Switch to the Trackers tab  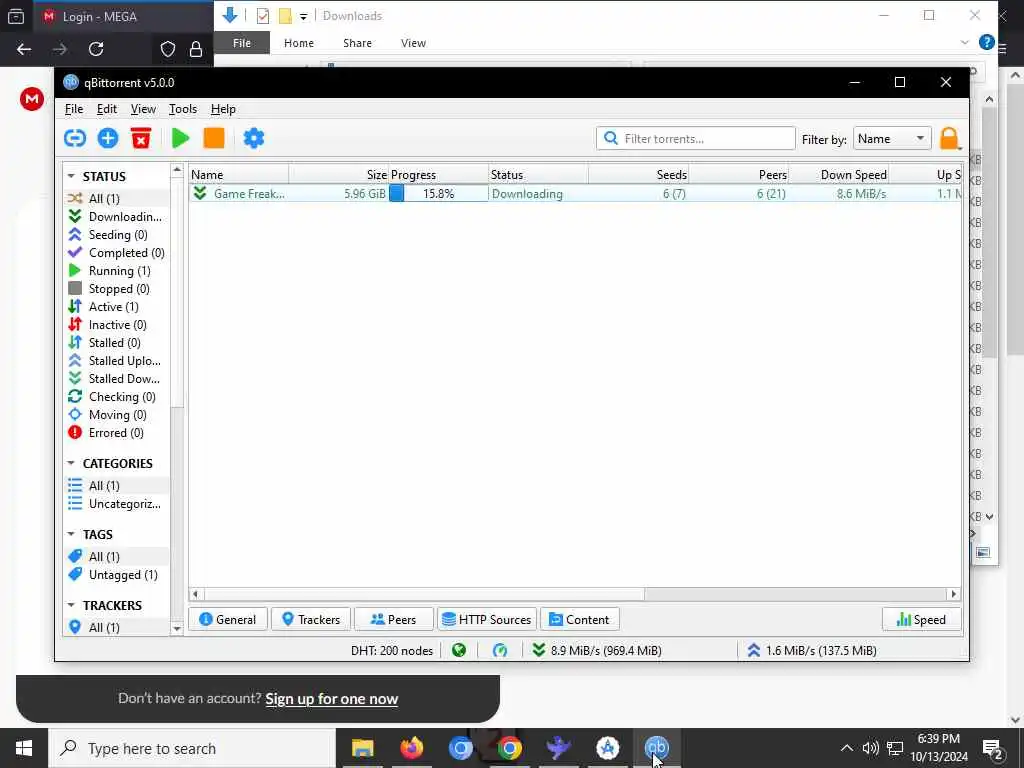click(x=311, y=620)
